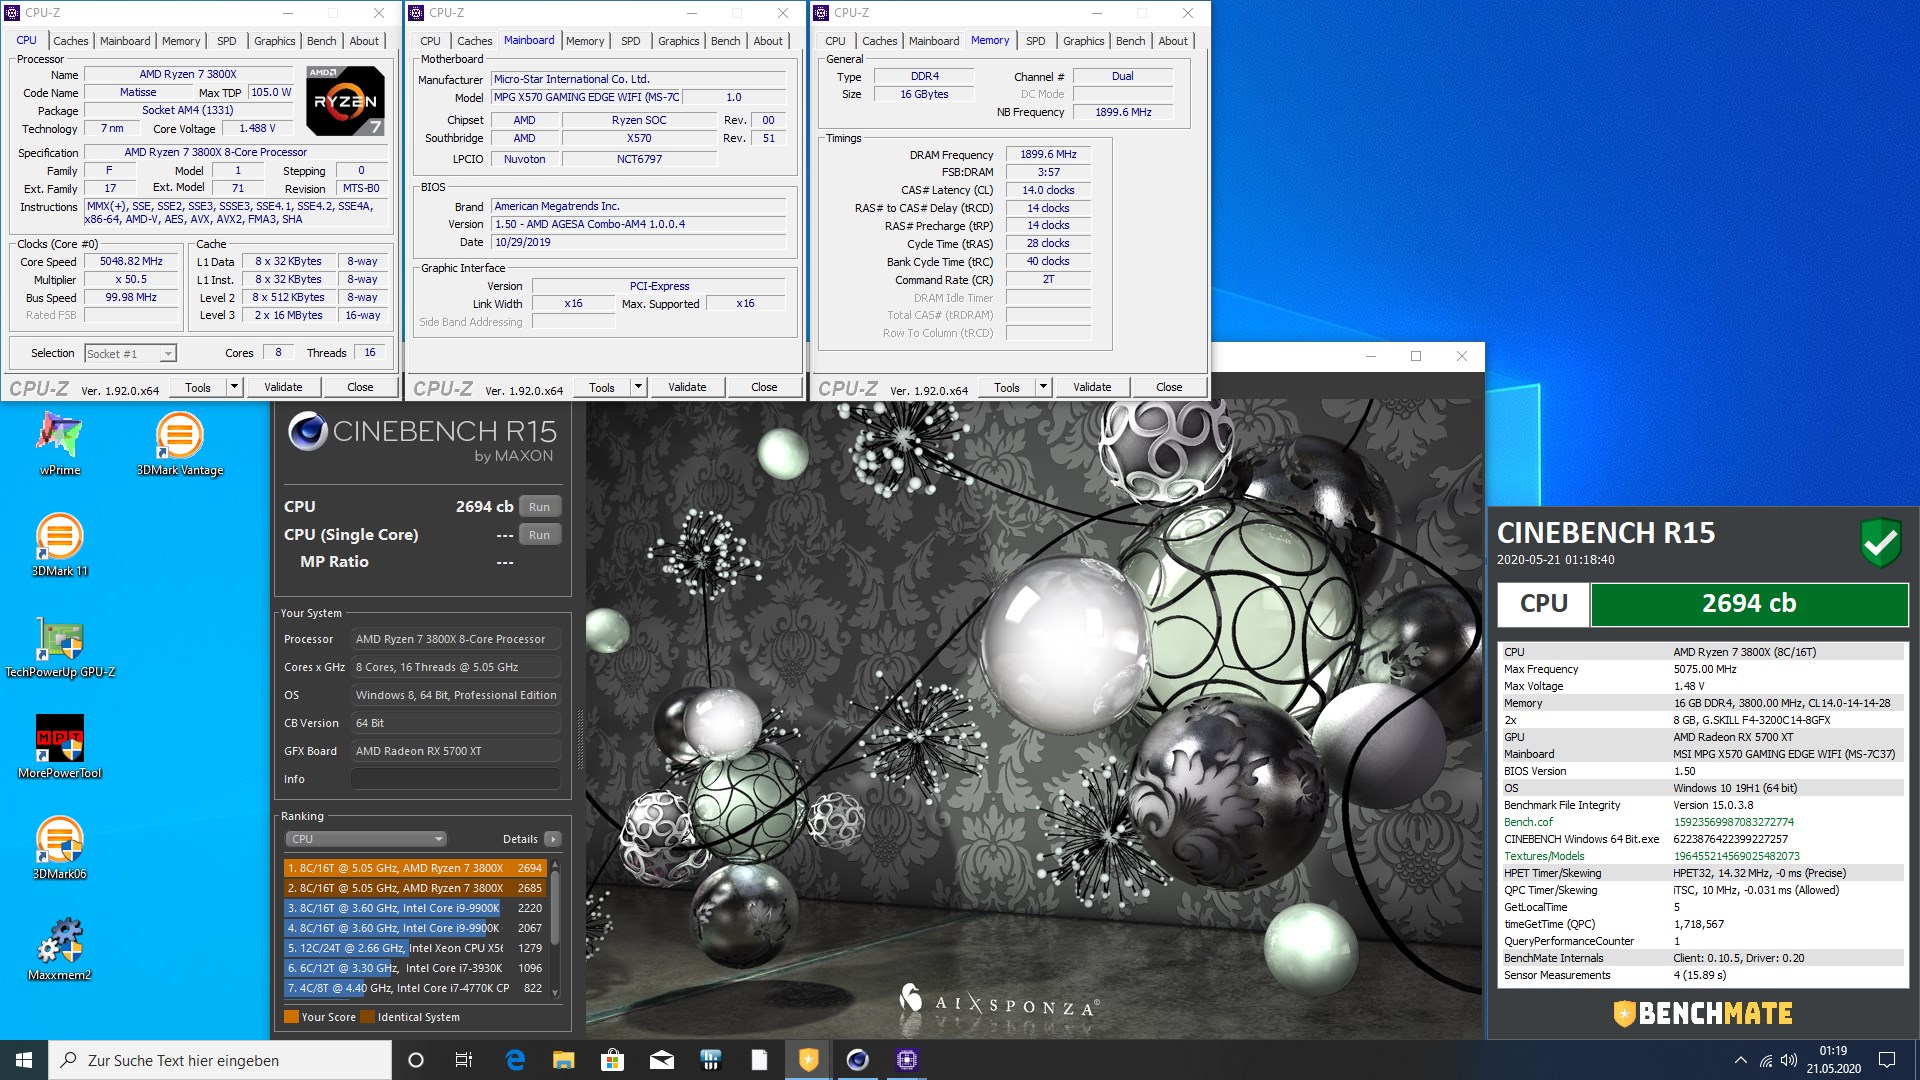
Task: Click Close in the Mainboard CPU-Z window
Action: coord(764,387)
